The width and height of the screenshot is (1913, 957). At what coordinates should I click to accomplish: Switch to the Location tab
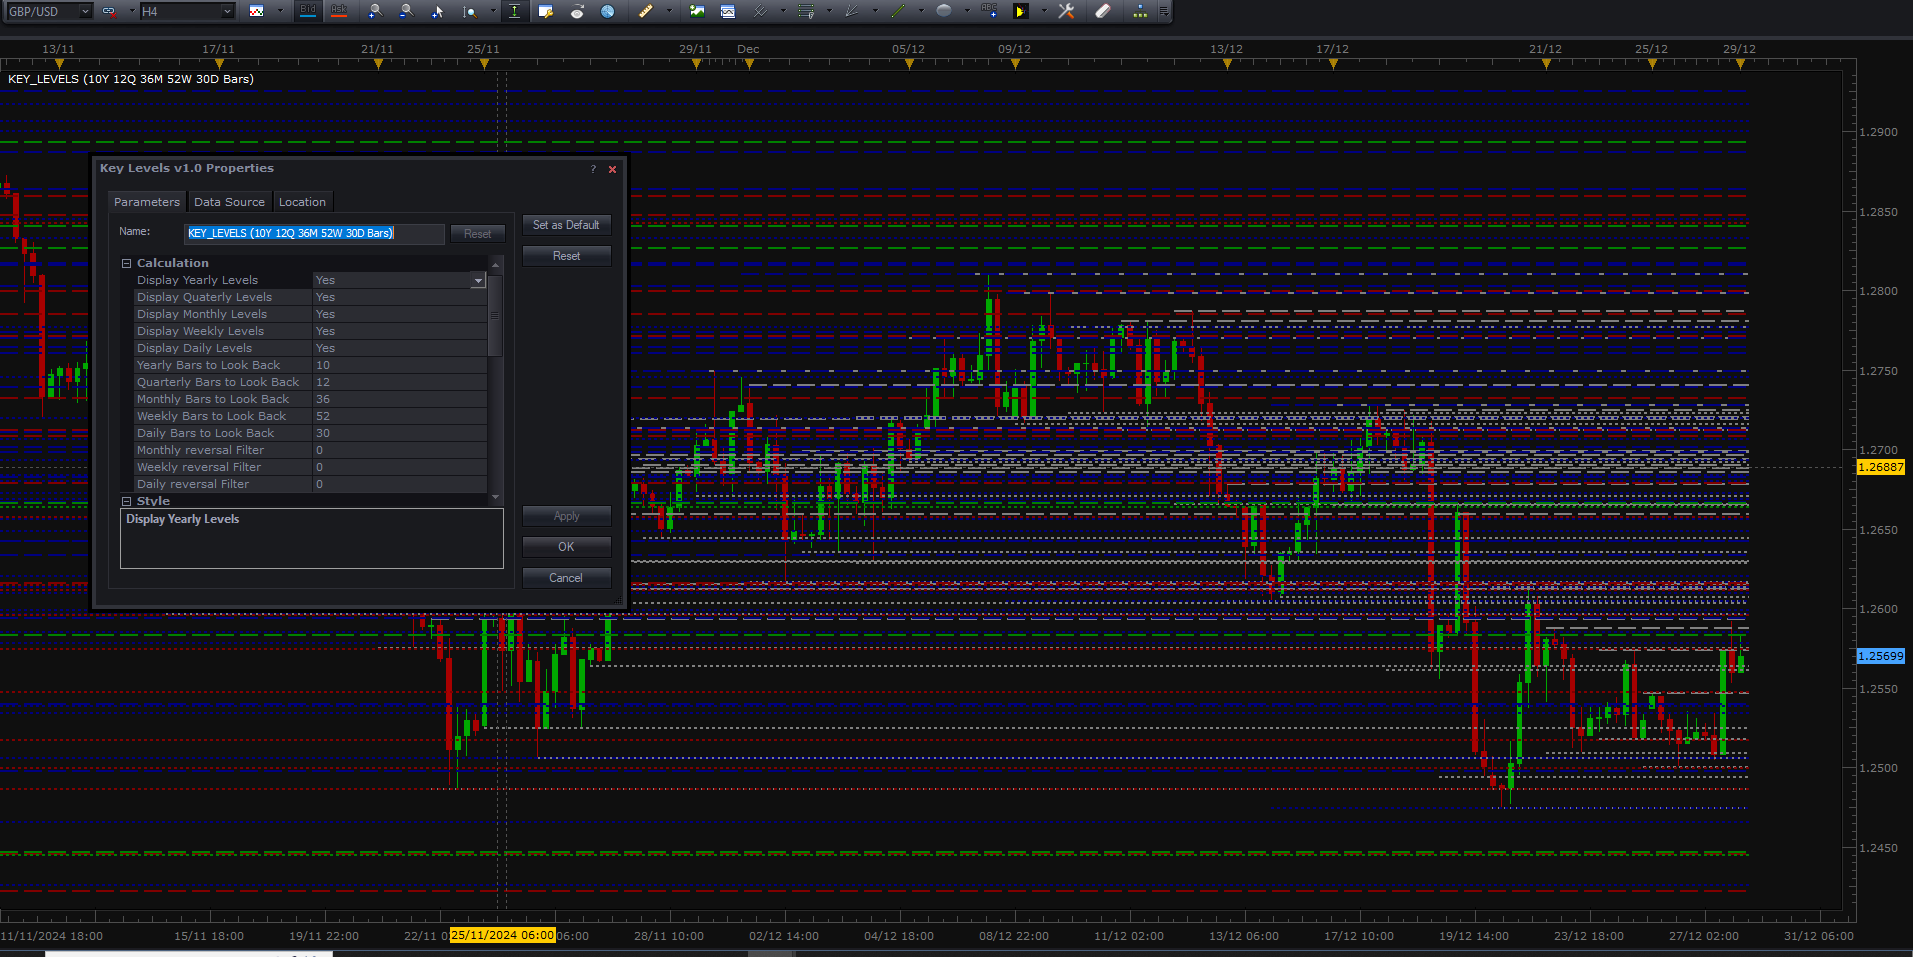coord(302,202)
